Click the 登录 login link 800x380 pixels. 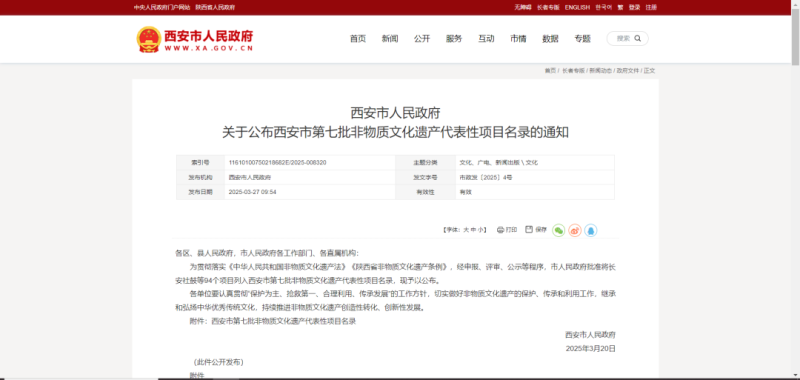[x=634, y=7]
